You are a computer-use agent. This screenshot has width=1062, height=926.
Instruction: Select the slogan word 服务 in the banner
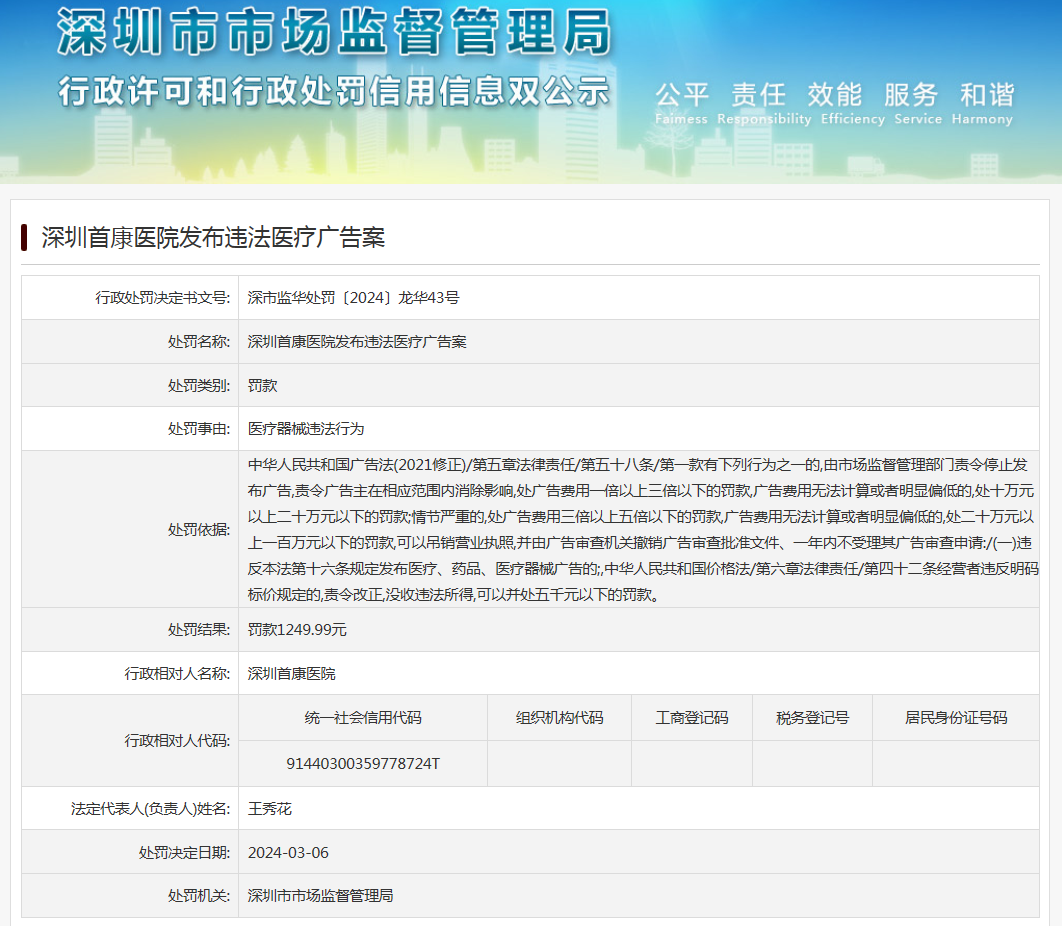(911, 95)
